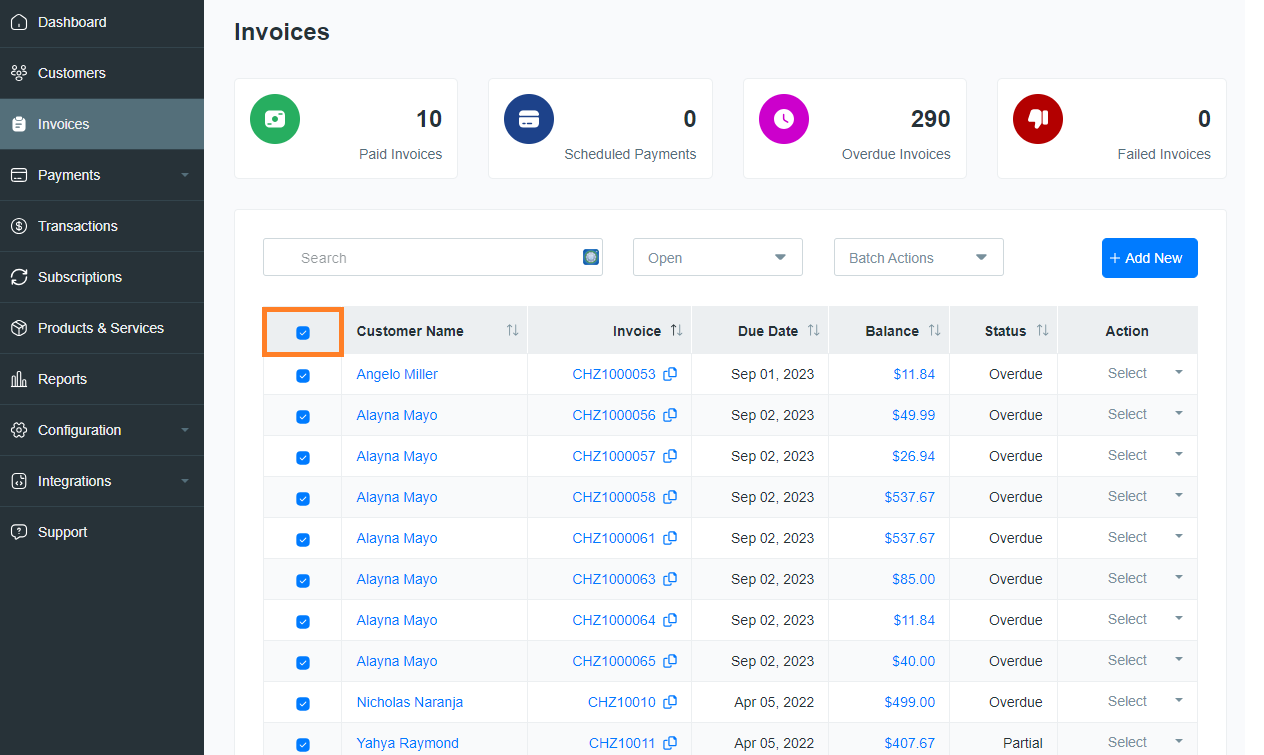Screen dimensions: 1264x755
Task: Open Support page from sidebar
Action: [x=102, y=532]
